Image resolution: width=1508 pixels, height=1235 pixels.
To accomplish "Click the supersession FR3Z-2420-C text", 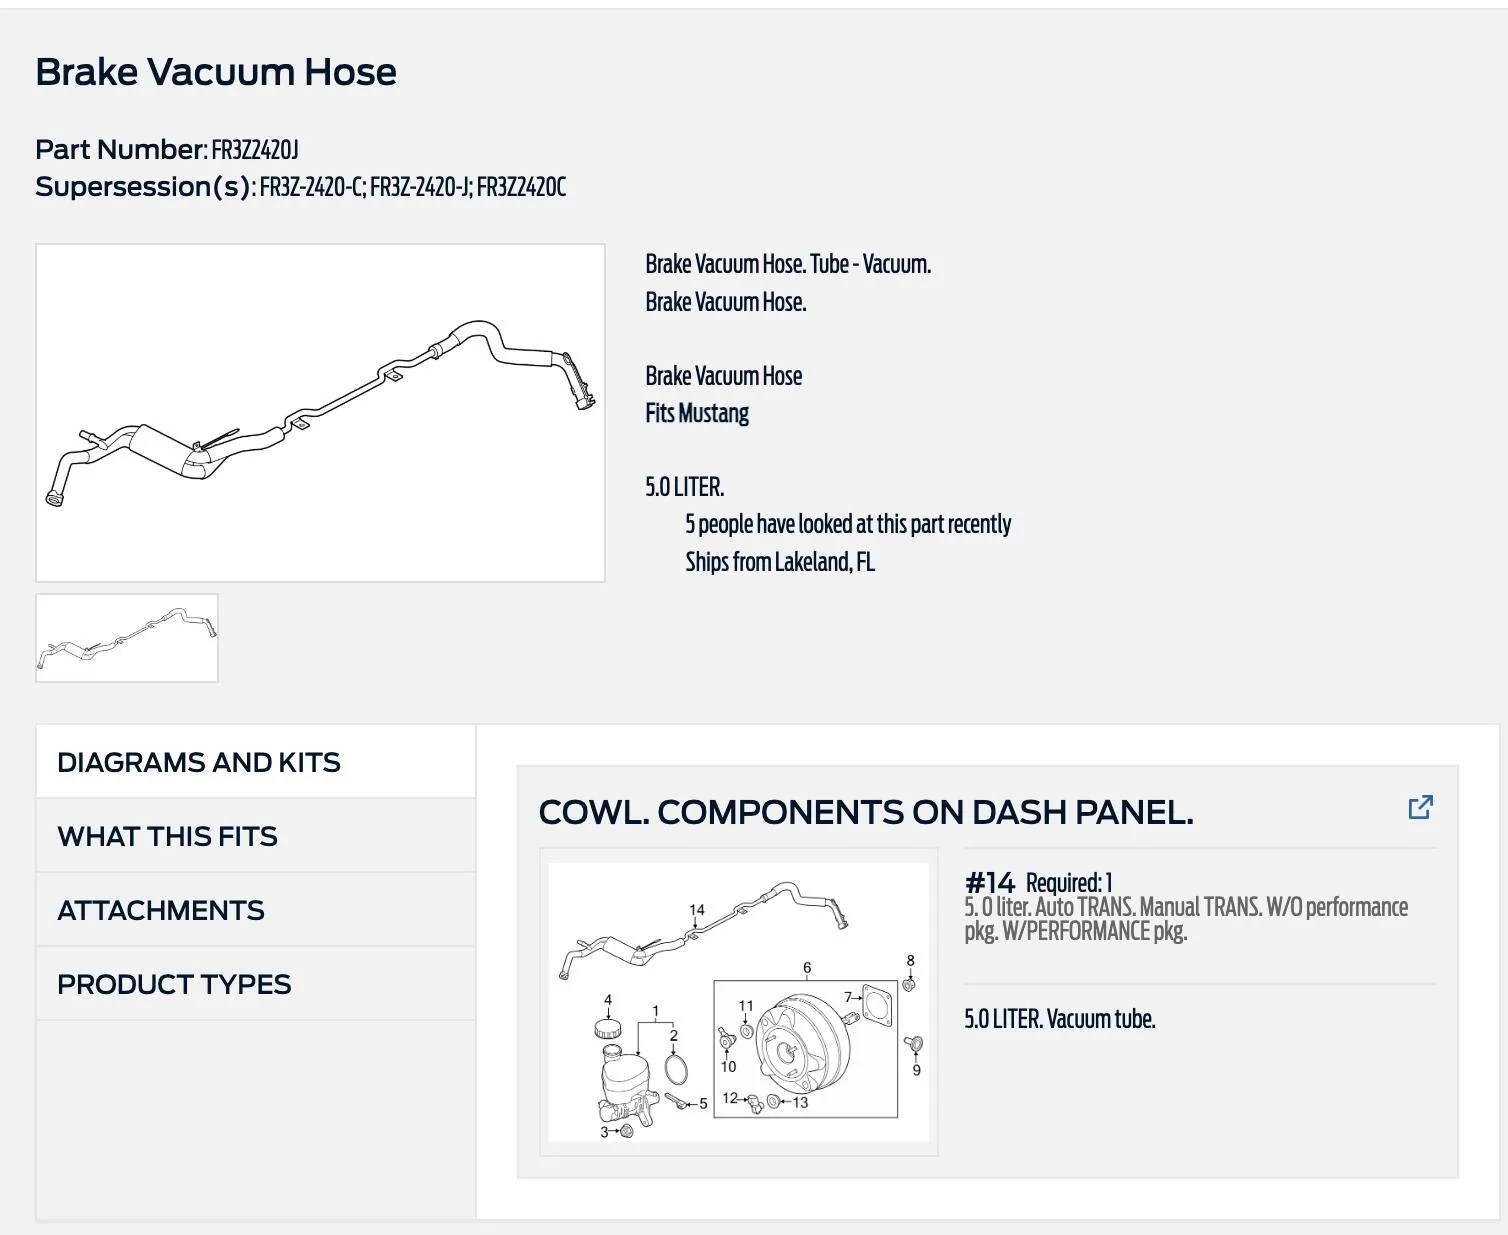I will [x=311, y=187].
